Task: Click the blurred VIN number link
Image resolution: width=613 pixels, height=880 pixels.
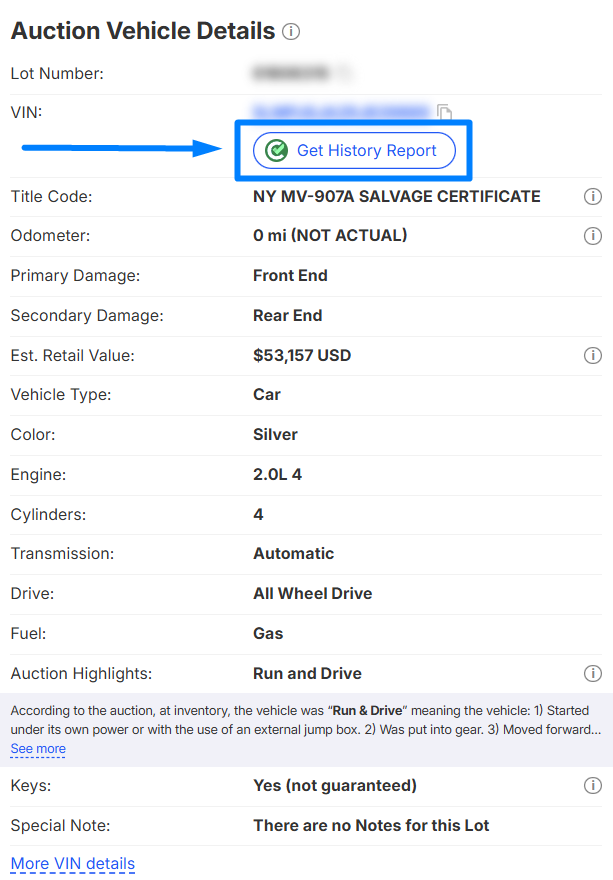Action: pyautogui.click(x=341, y=110)
